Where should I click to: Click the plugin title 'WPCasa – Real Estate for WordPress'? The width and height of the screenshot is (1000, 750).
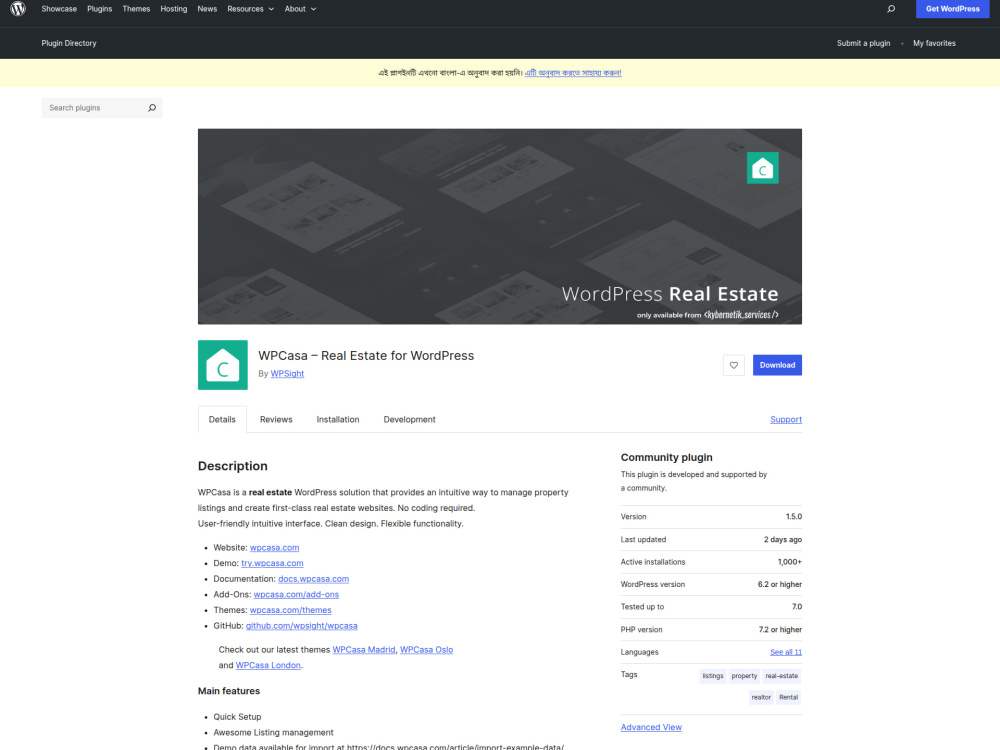pos(366,356)
